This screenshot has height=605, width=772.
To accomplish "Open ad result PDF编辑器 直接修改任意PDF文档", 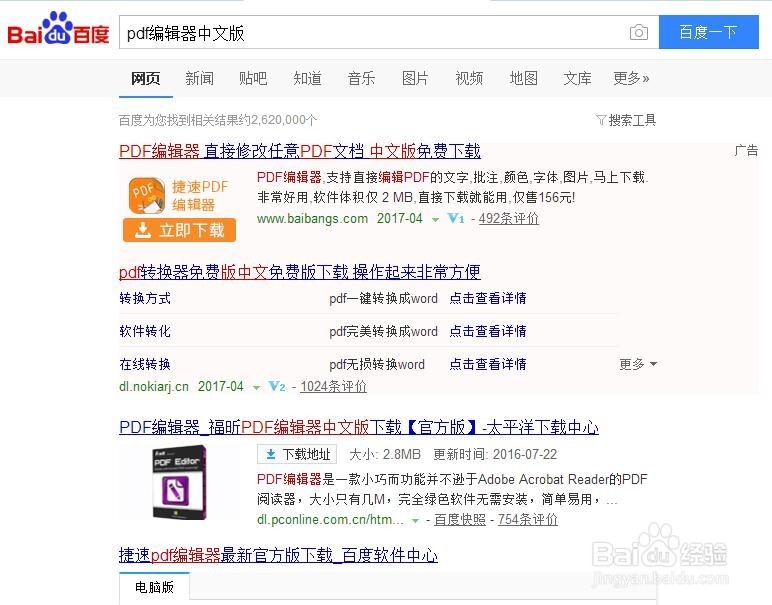I will pos(300,151).
